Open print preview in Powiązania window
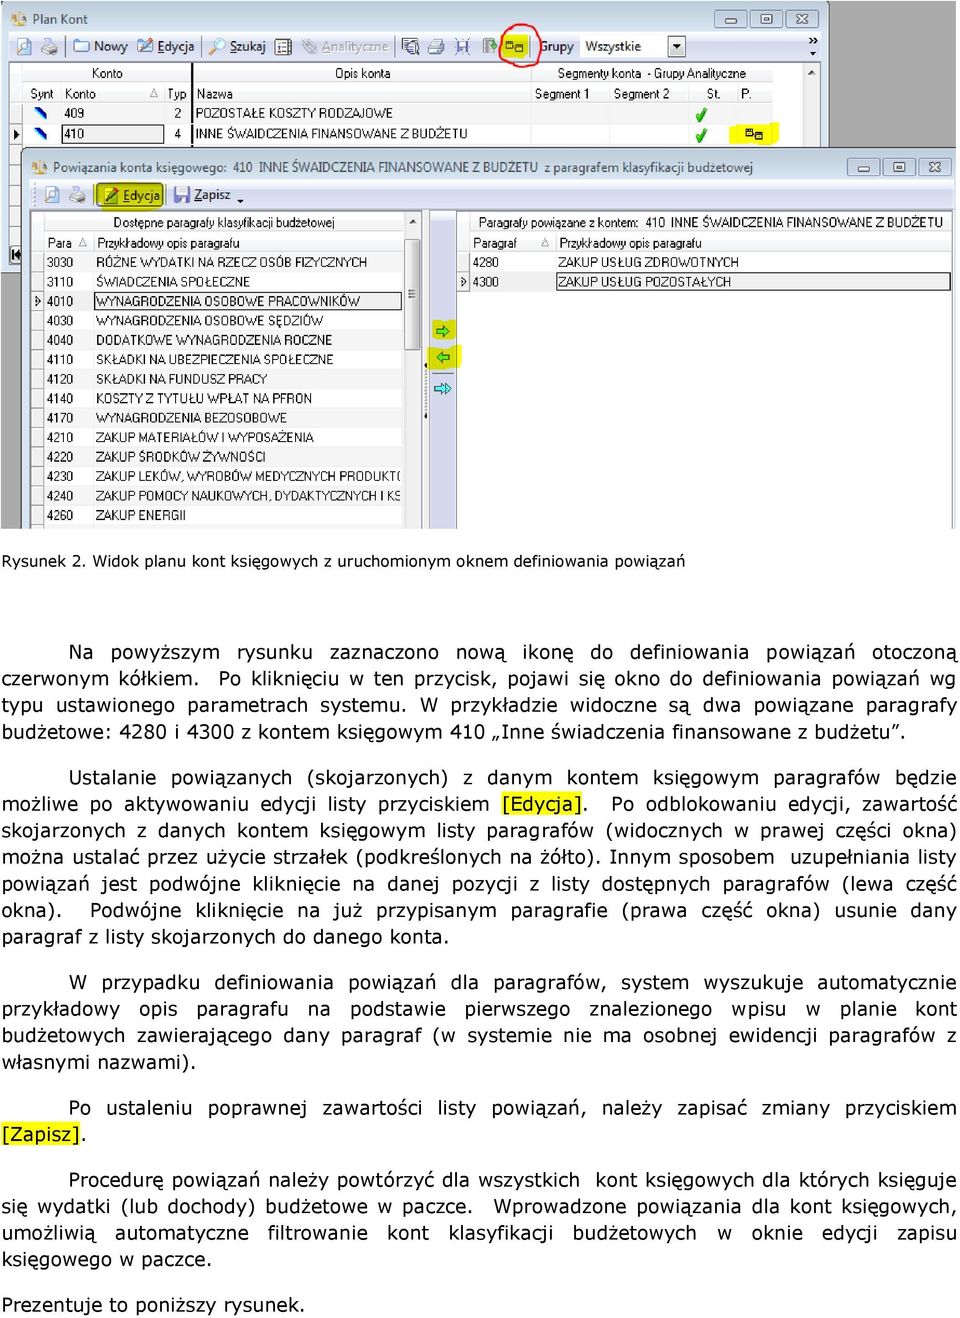The image size is (960, 1318). (x=52, y=195)
